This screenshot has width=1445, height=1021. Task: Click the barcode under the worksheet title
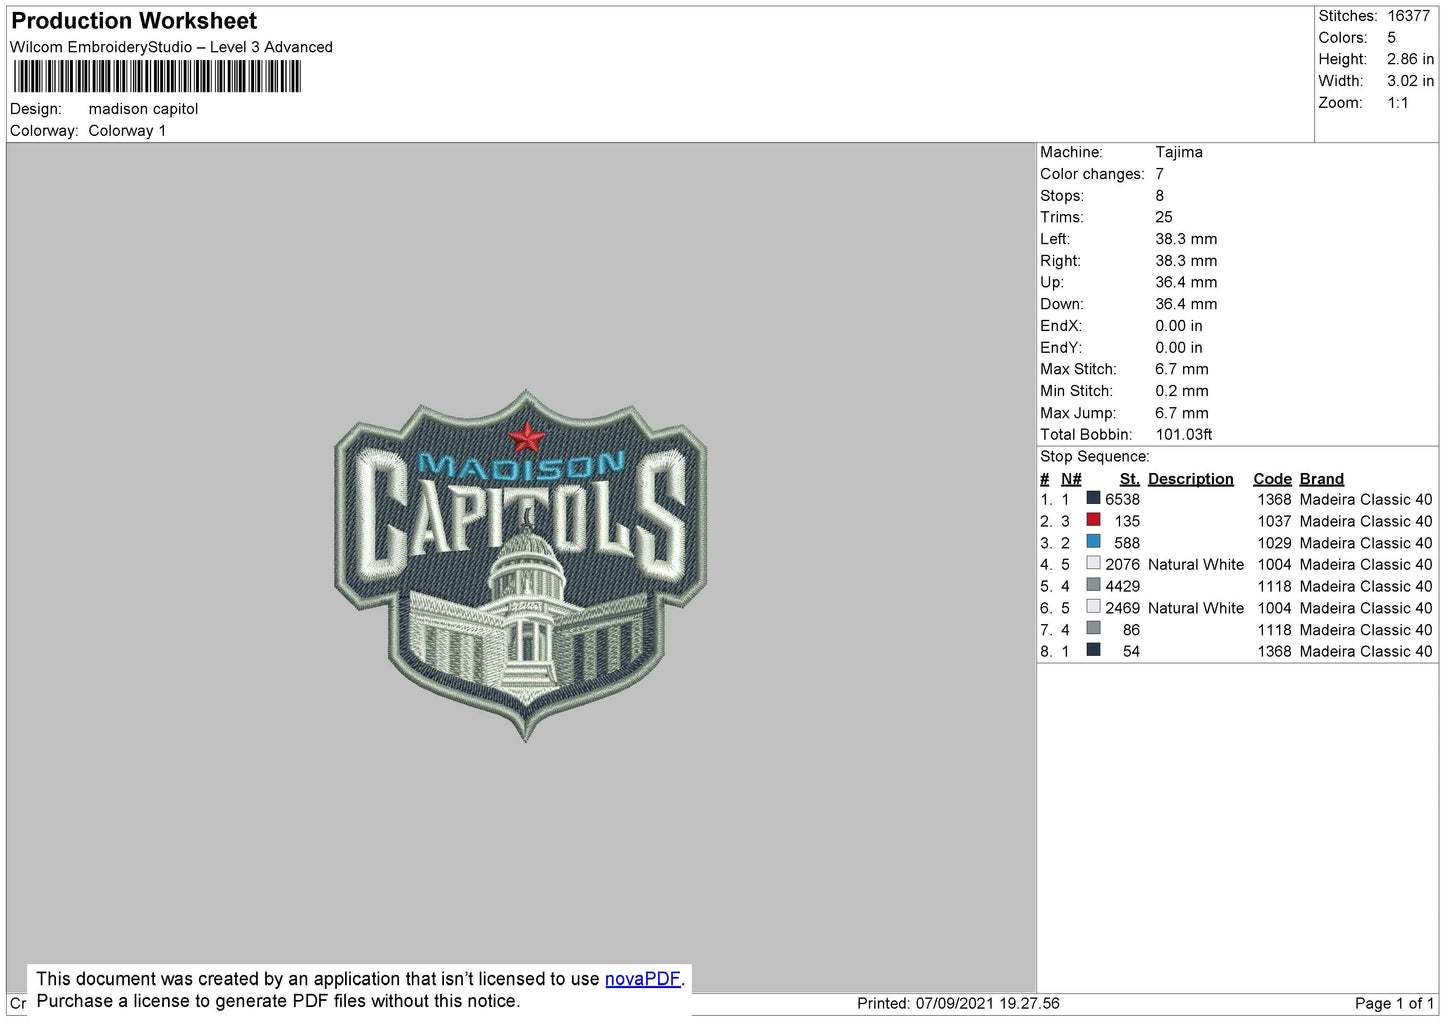pos(157,77)
